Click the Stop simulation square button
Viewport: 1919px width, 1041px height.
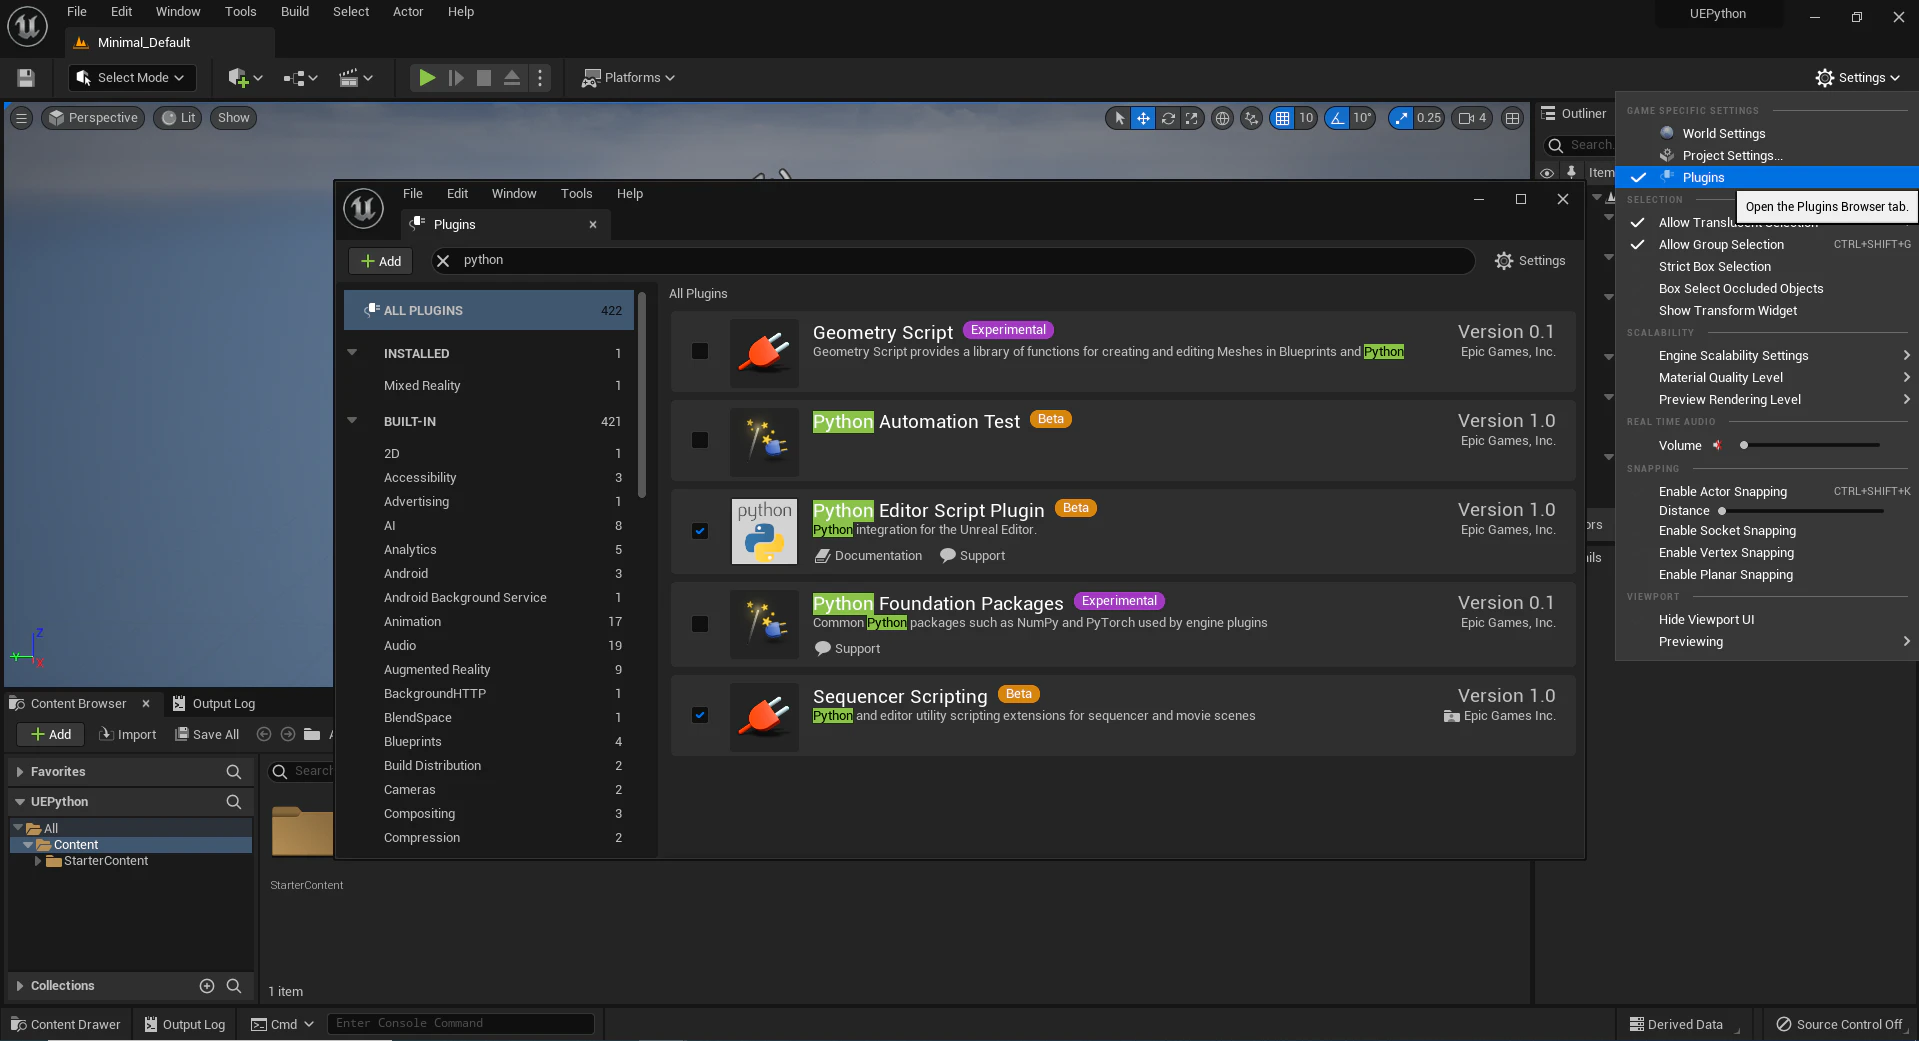[x=484, y=78]
